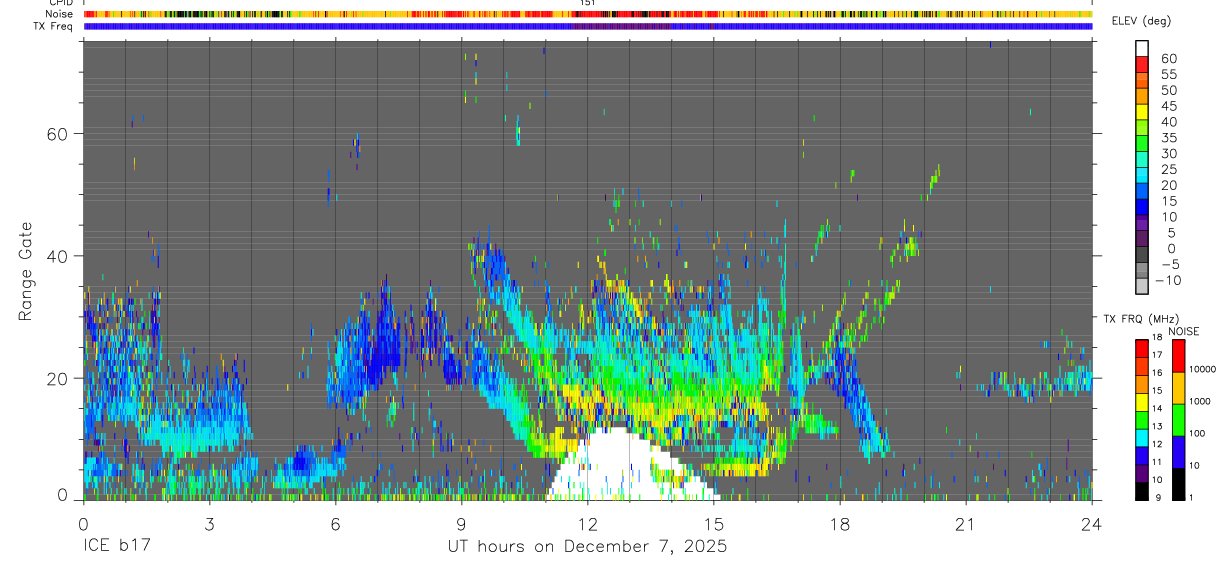
Task: Click the "3" tick on the UT hours axis
Action: [x=209, y=524]
